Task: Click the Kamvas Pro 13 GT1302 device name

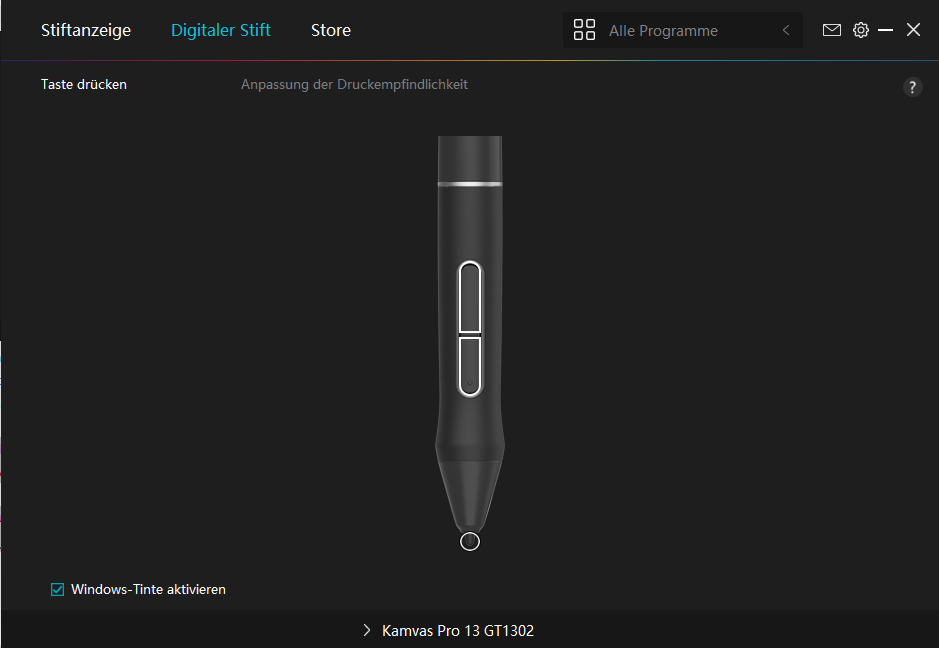Action: 458,631
